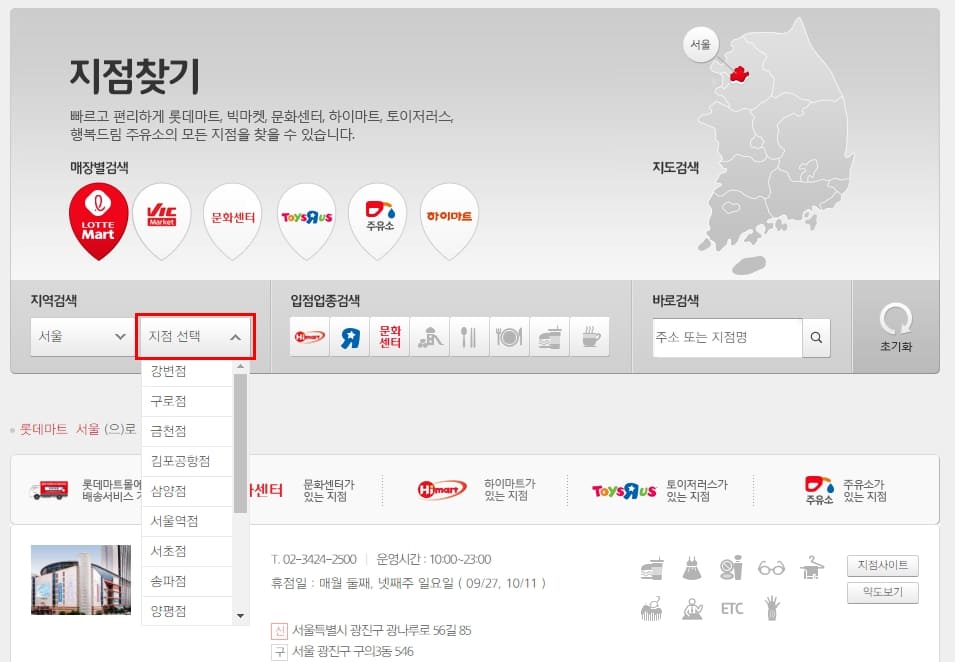Filter by kids playground icon

(x=429, y=336)
